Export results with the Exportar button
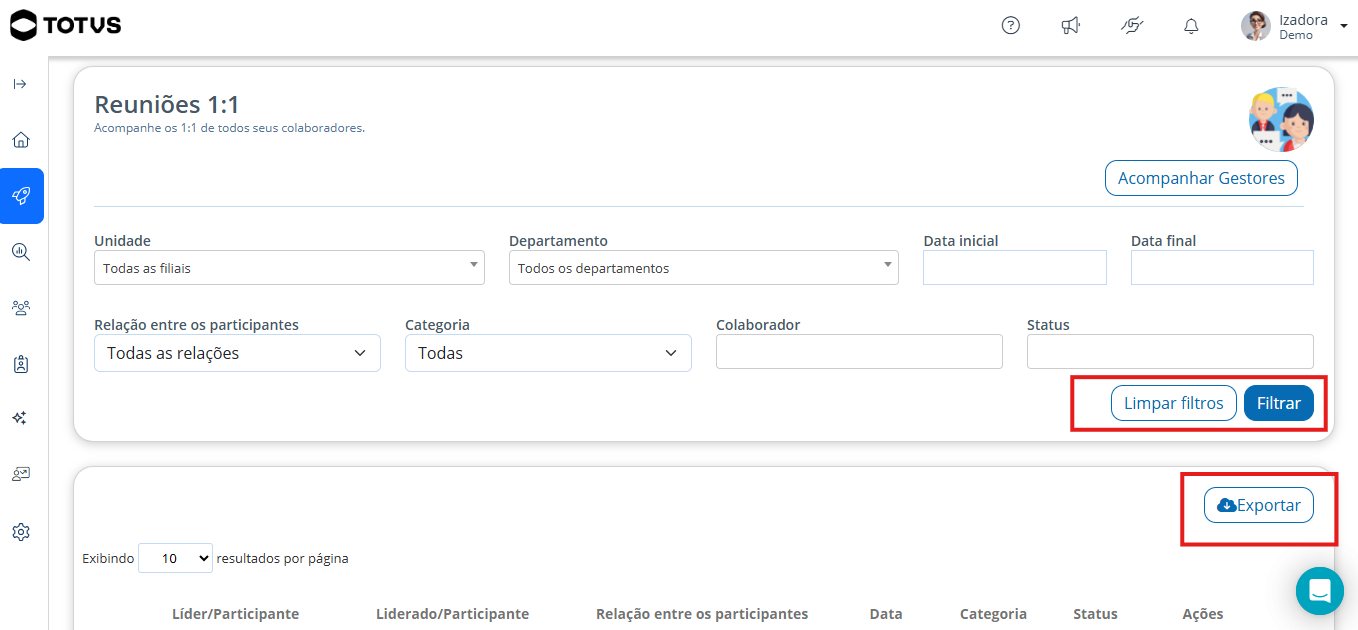This screenshot has width=1358, height=630. [1259, 505]
